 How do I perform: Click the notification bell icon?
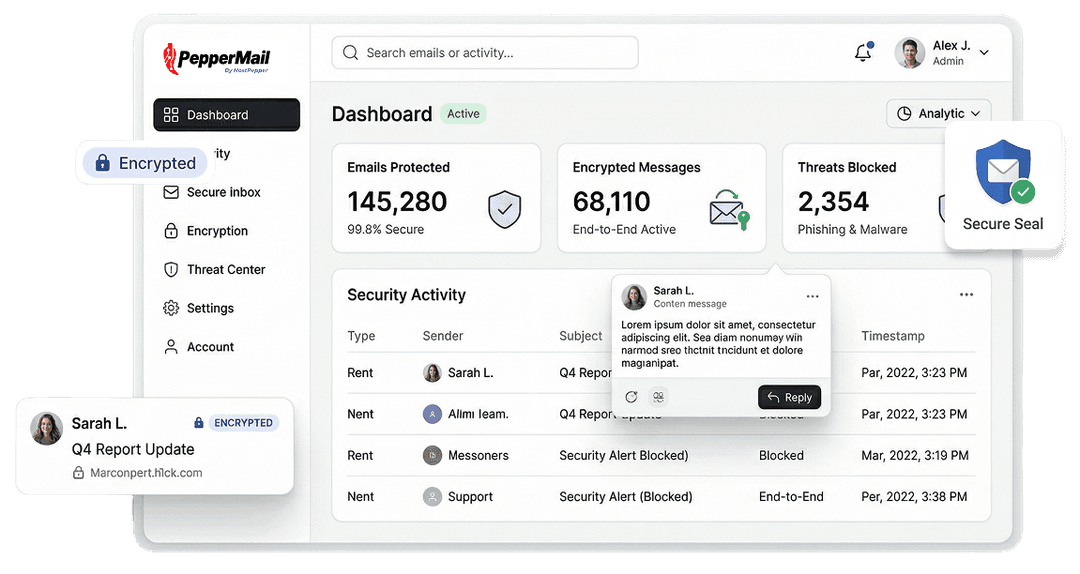tap(863, 53)
